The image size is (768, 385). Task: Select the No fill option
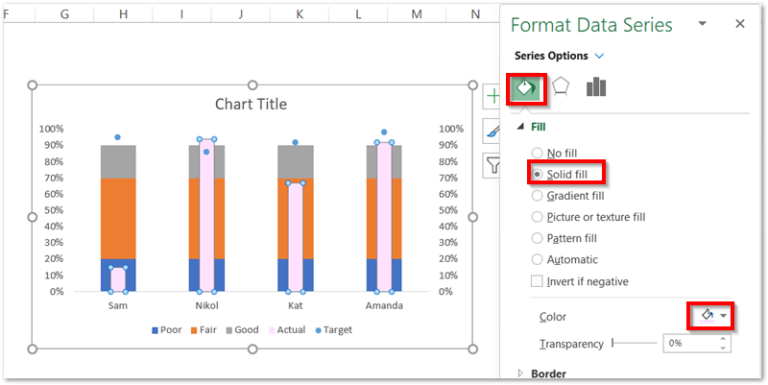pyautogui.click(x=554, y=153)
